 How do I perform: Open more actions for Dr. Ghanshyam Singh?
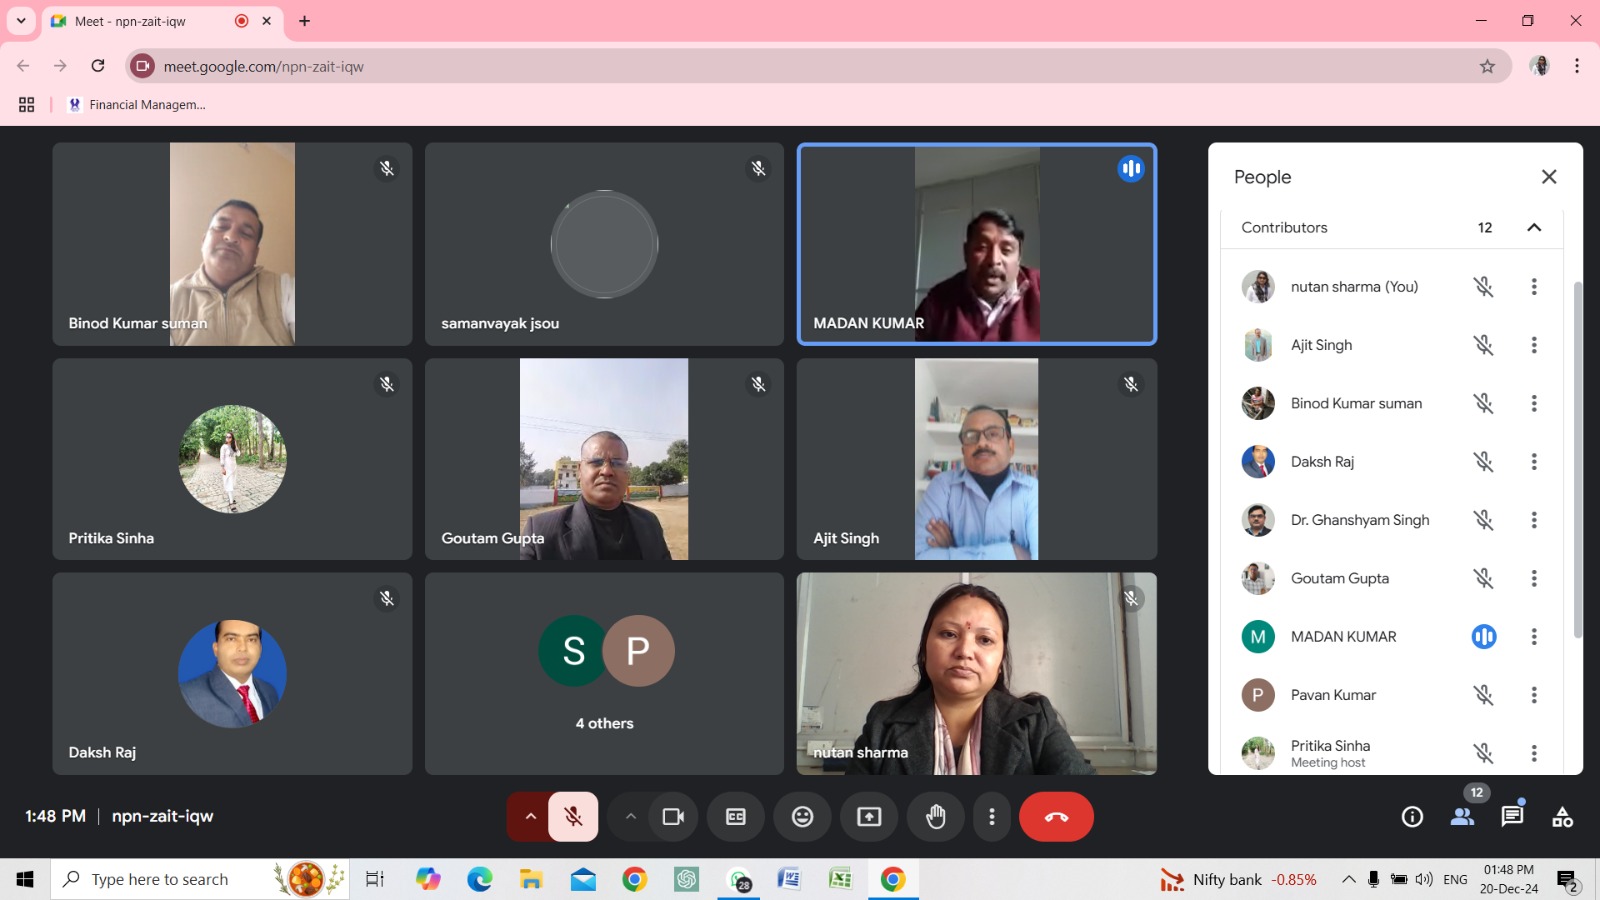tap(1534, 520)
